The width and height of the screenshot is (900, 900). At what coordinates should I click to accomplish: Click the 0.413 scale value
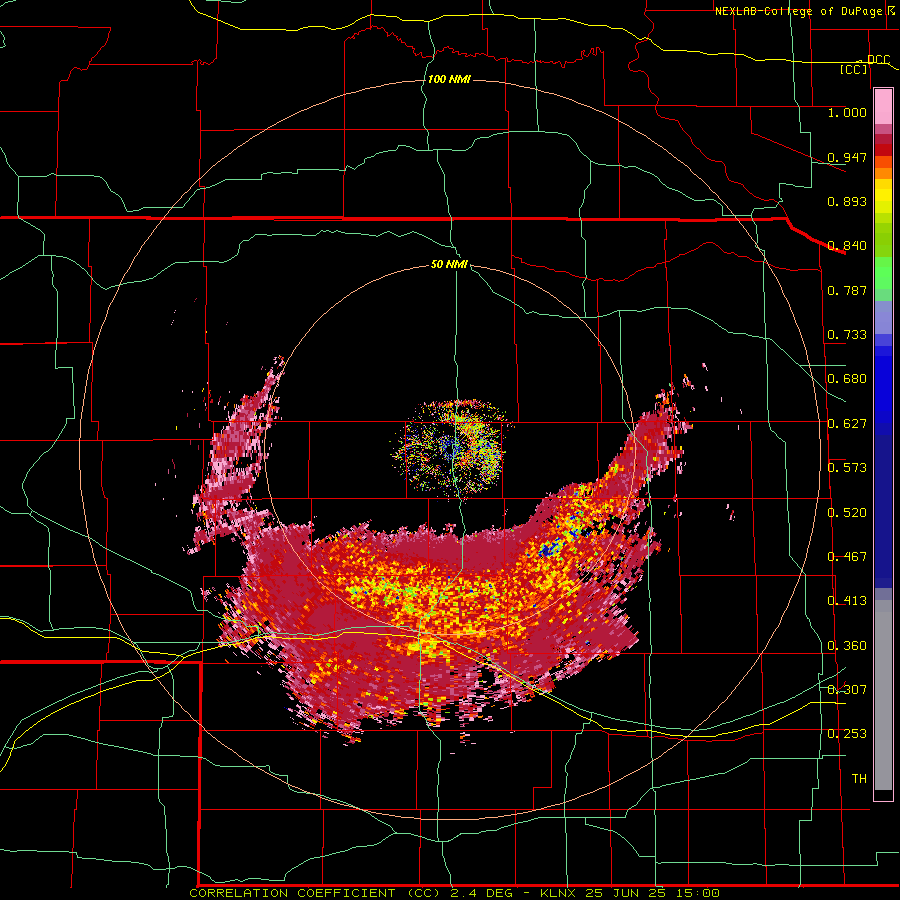tap(847, 601)
